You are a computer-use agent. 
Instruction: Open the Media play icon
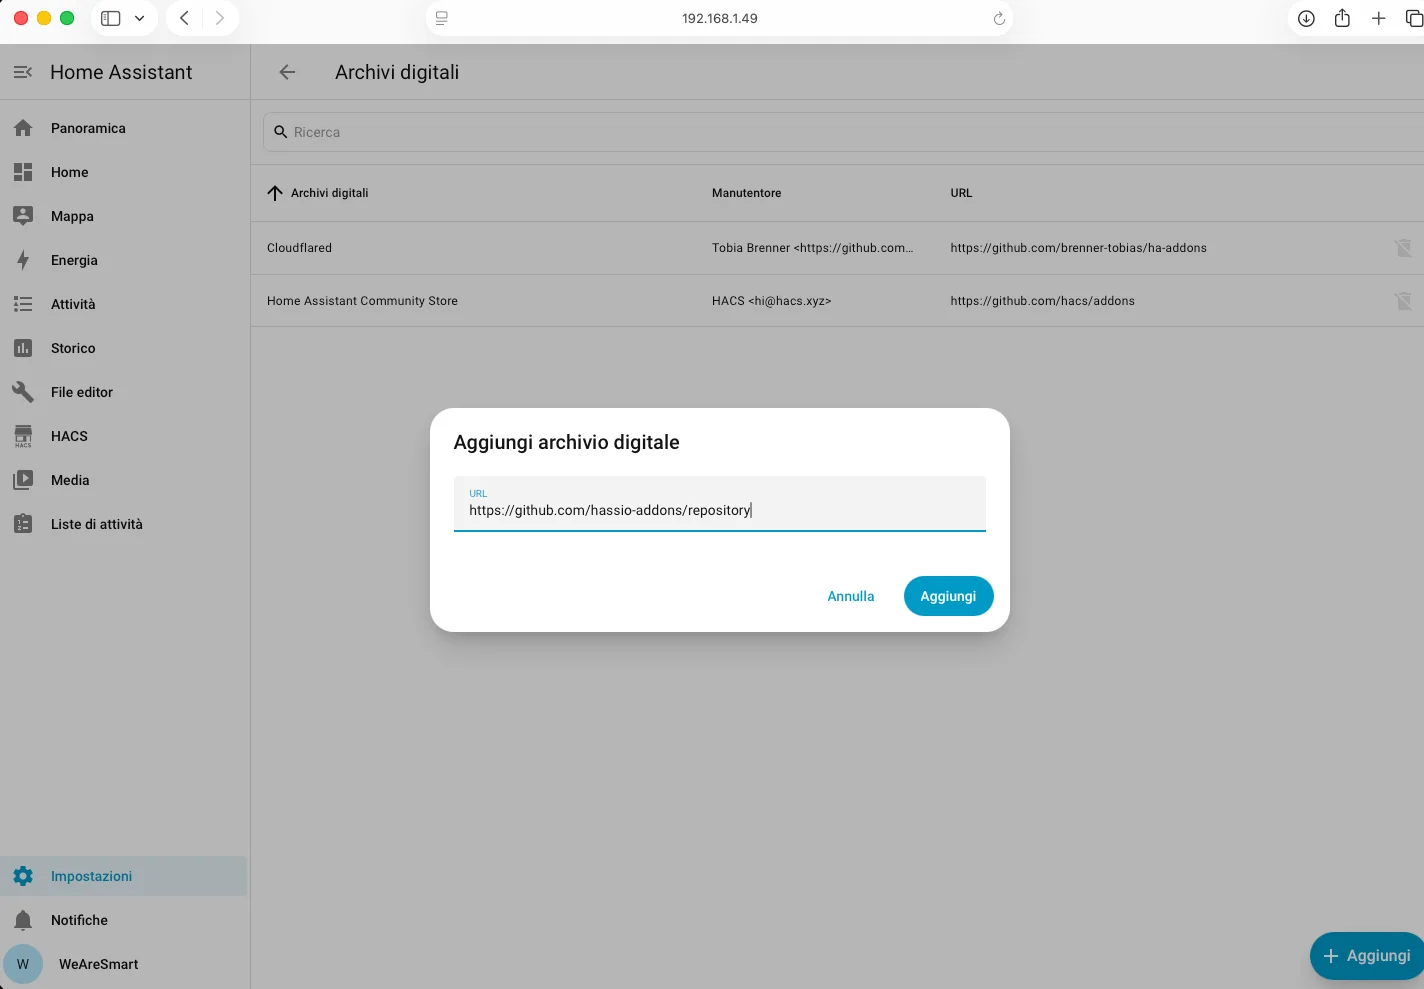(23, 480)
